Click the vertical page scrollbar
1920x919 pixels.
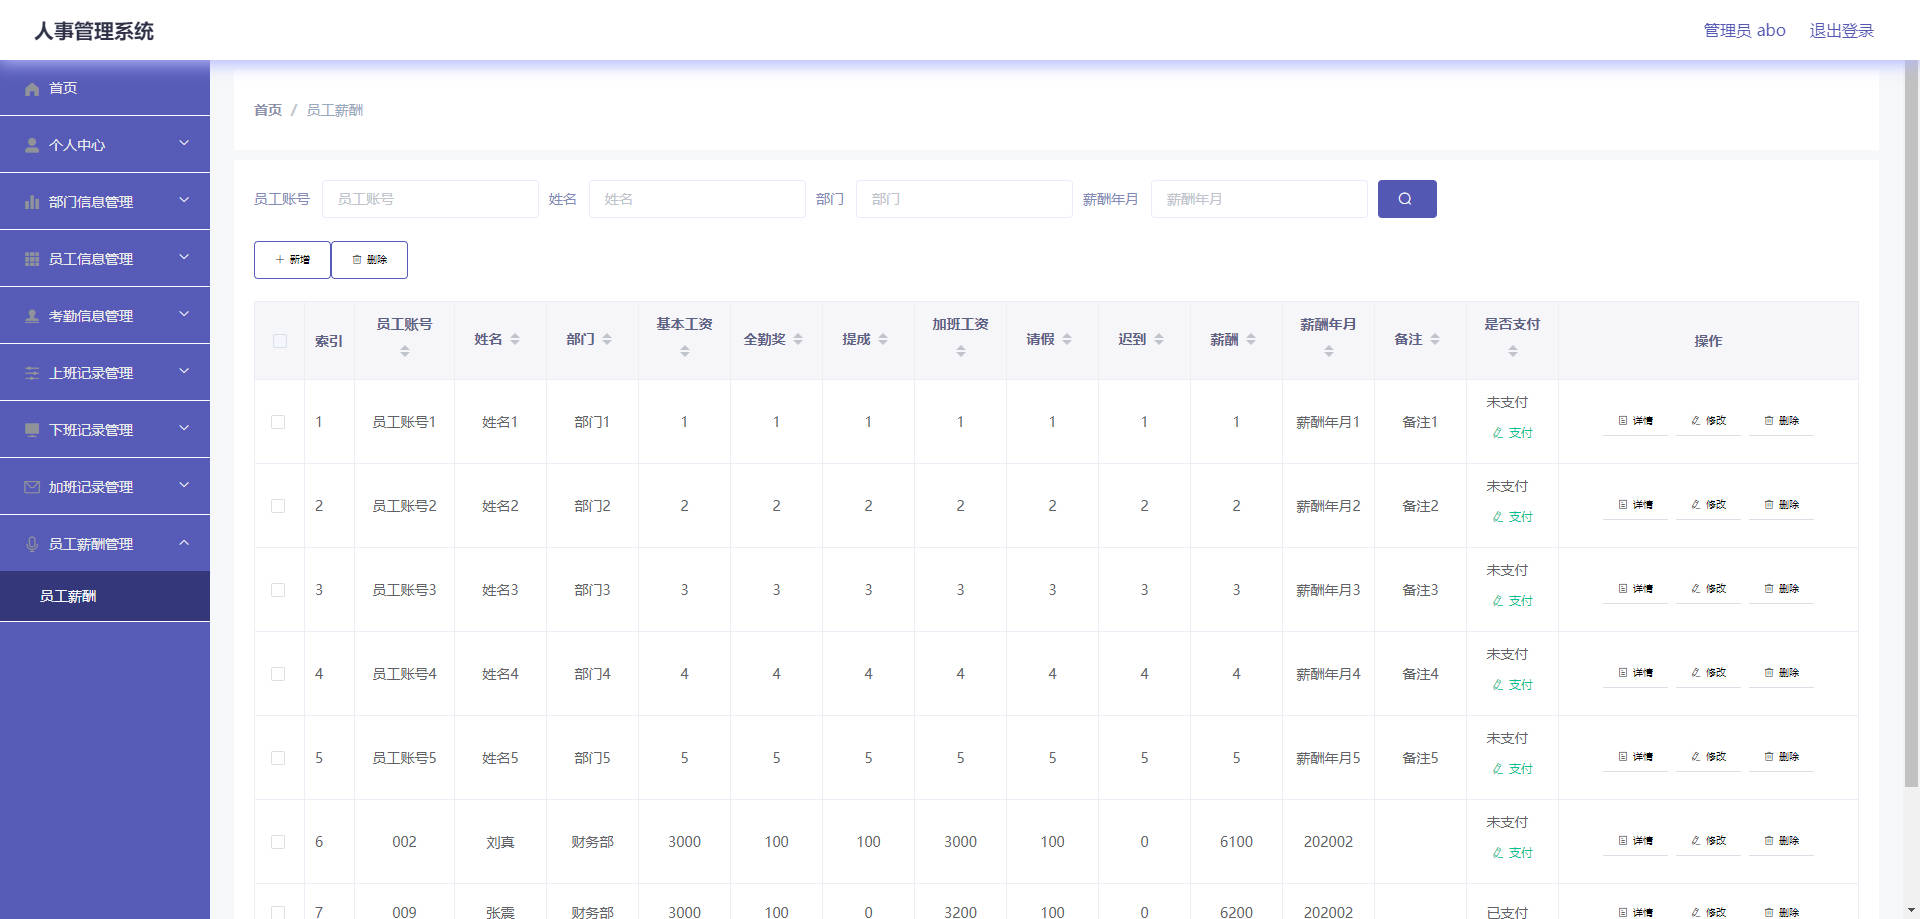(1911, 424)
